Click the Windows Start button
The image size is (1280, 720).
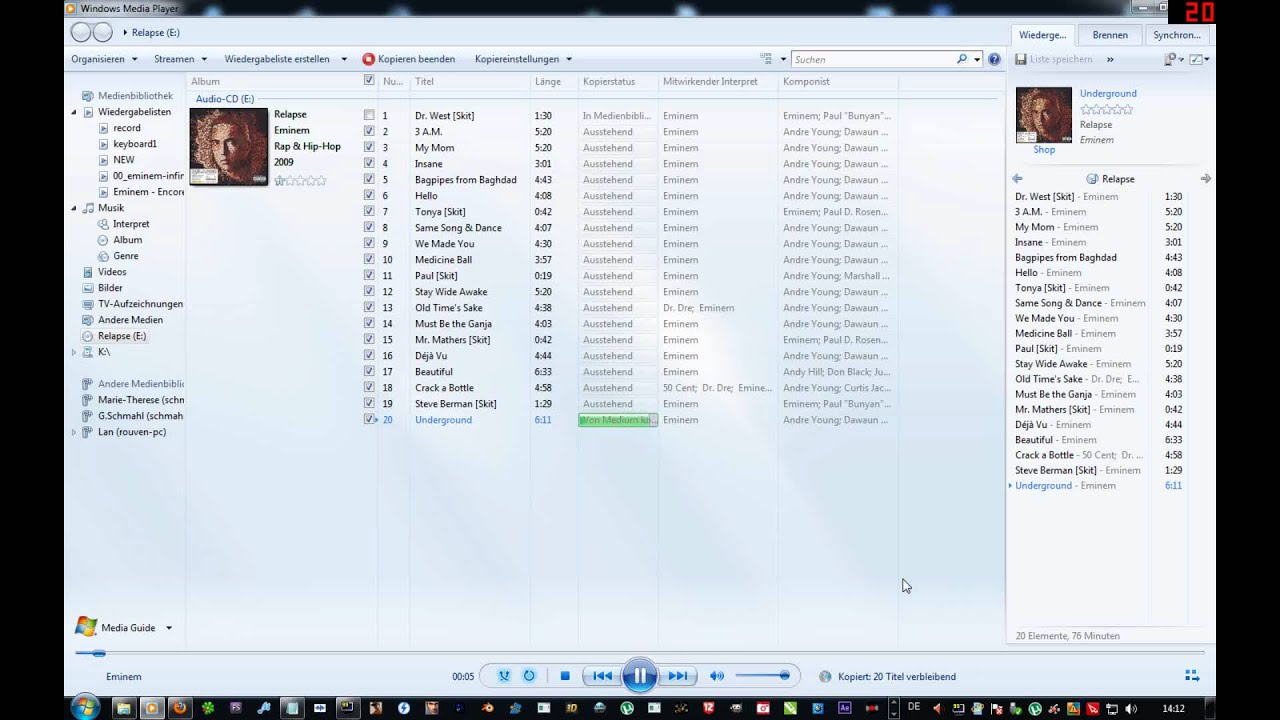click(x=84, y=707)
